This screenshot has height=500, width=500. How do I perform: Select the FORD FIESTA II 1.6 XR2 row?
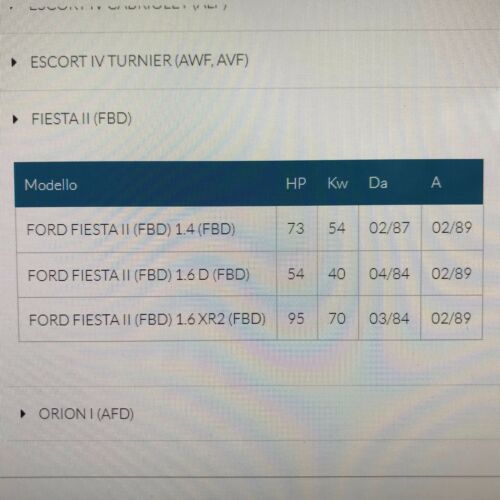pos(250,319)
